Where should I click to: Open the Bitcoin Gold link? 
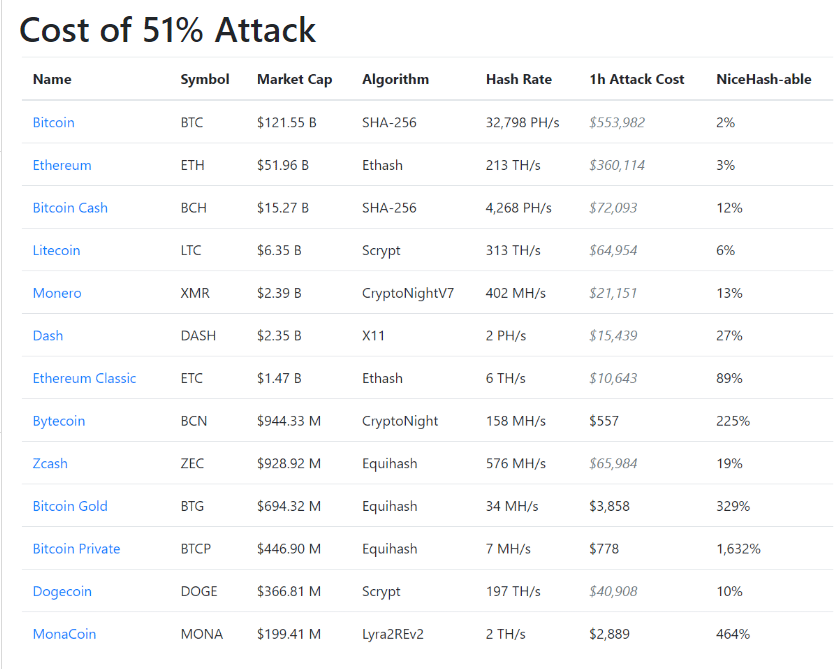pyautogui.click(x=70, y=506)
